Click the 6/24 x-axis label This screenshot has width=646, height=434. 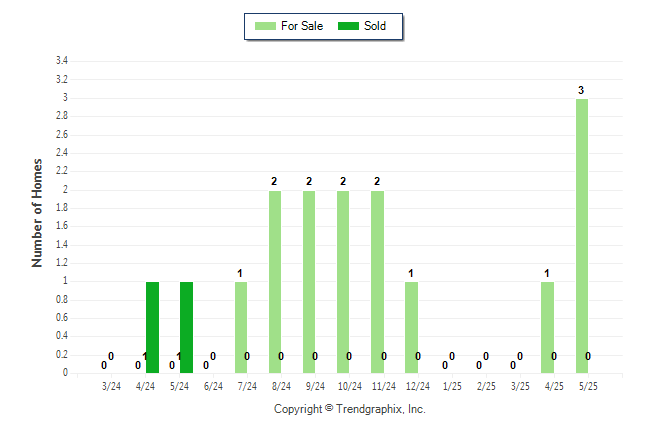pos(213,386)
